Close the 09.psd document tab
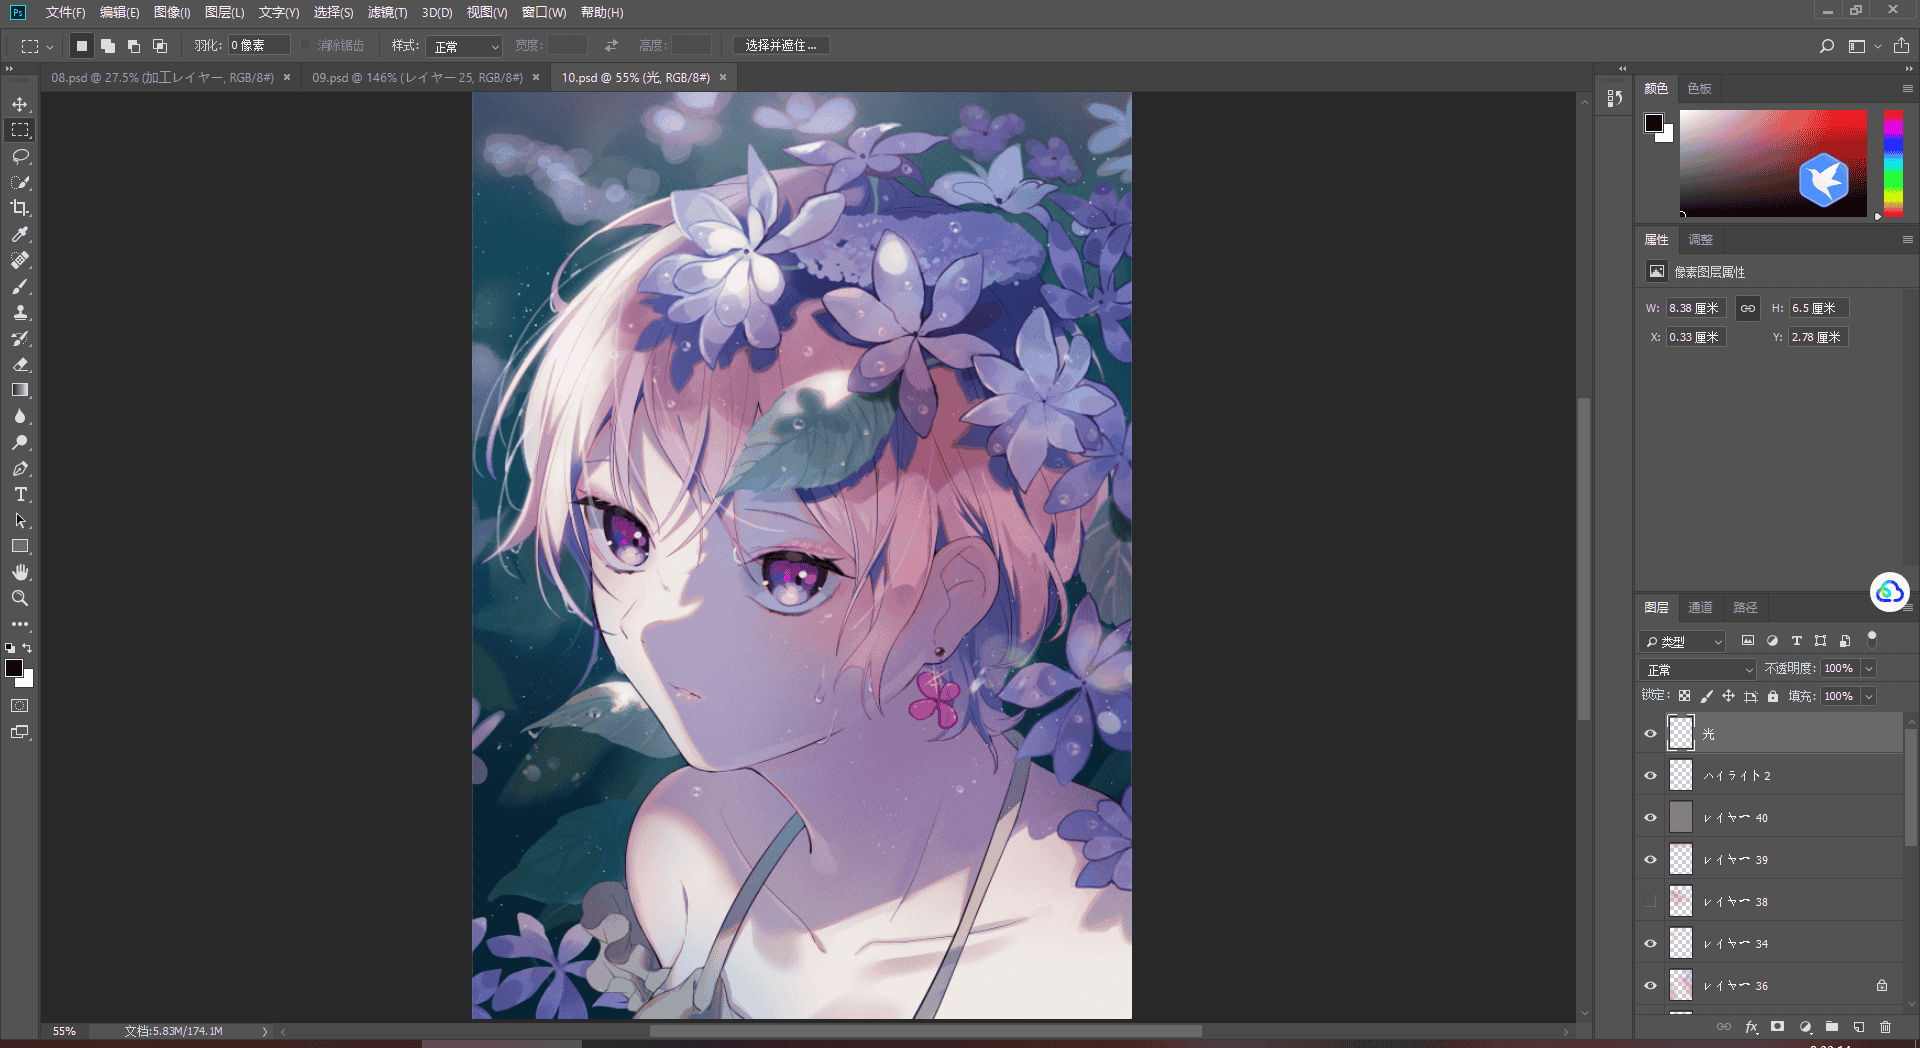1920x1048 pixels. click(x=536, y=77)
